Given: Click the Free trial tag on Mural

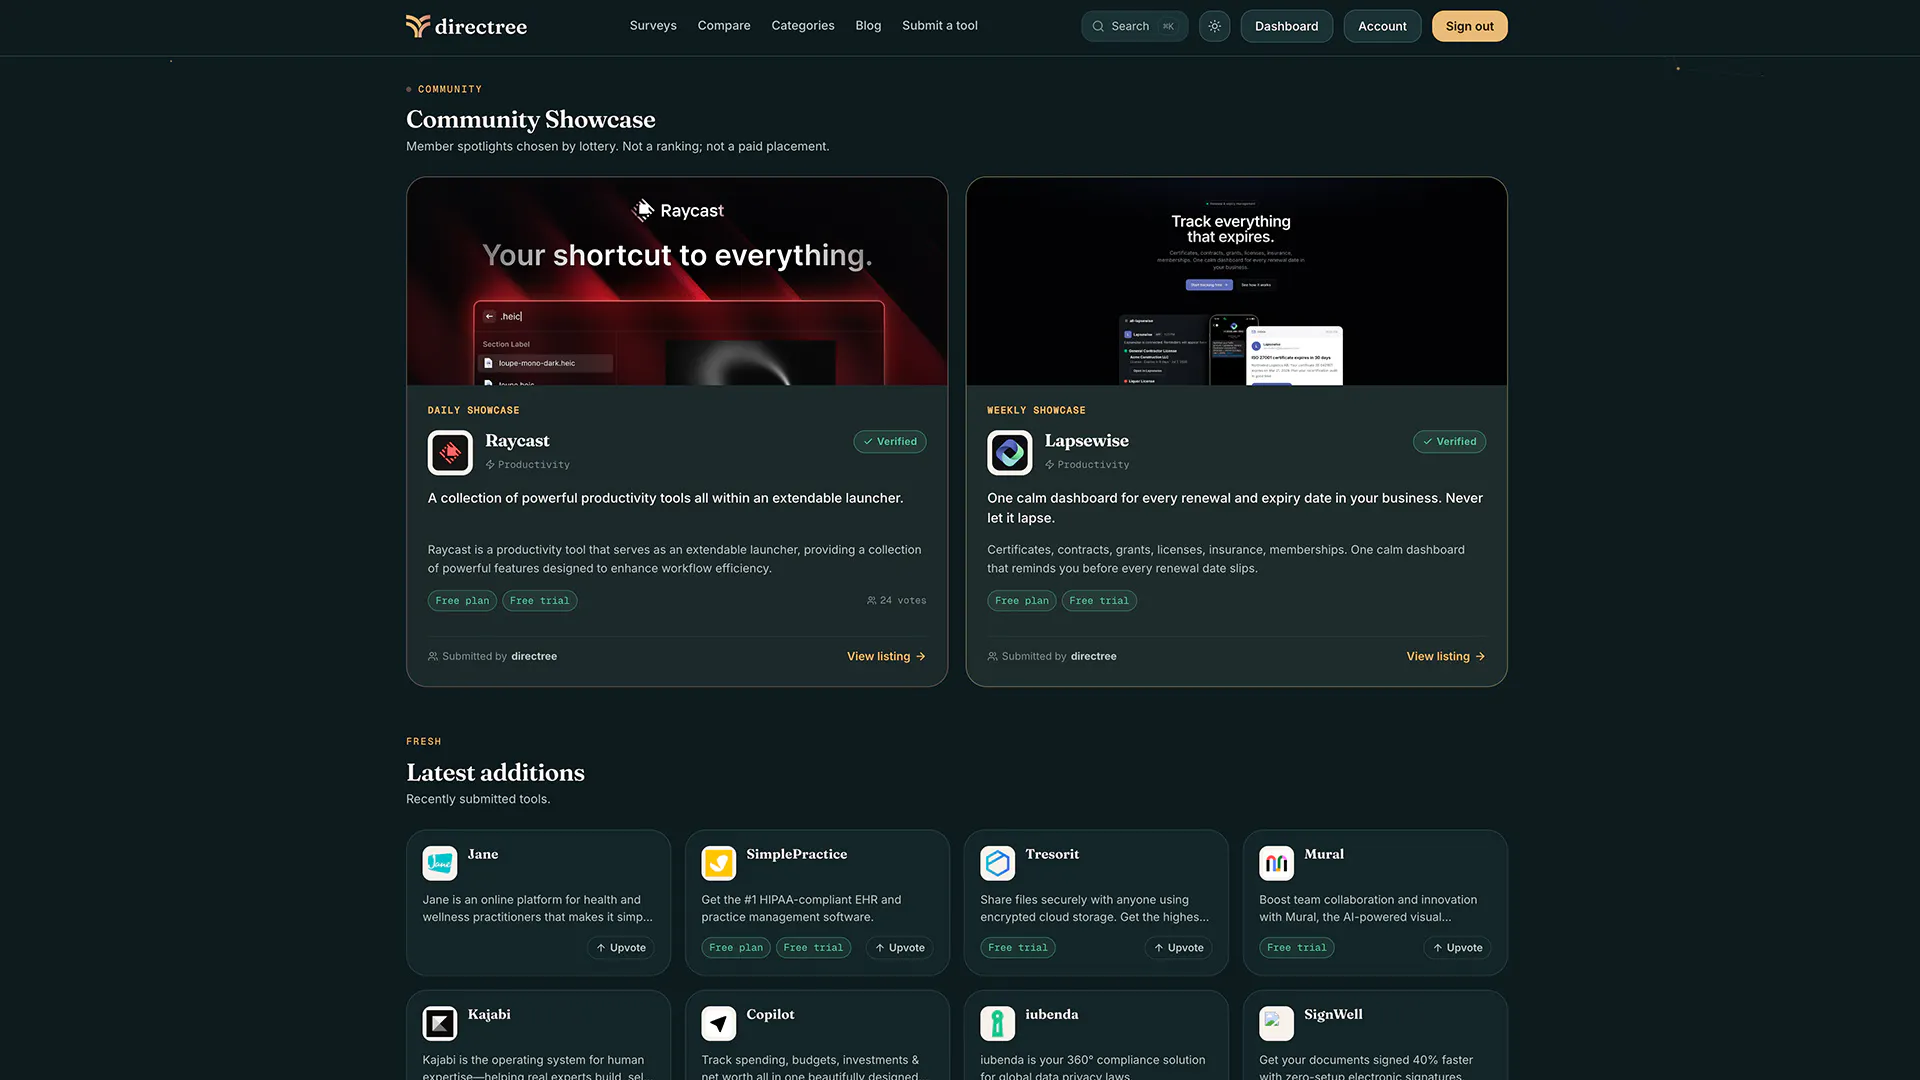Looking at the screenshot, I should pos(1297,947).
